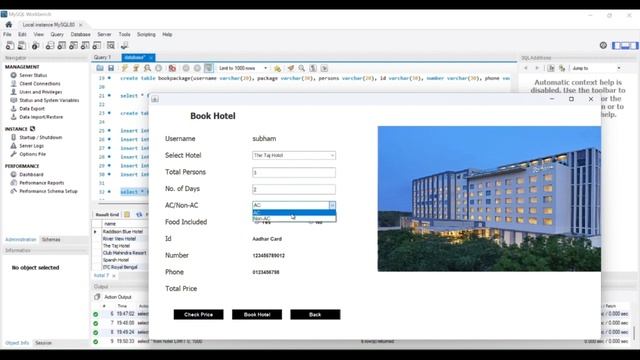Viewport: 640px width, 360px height.
Task: Open the schema inspector icon
Action: [36, 46]
